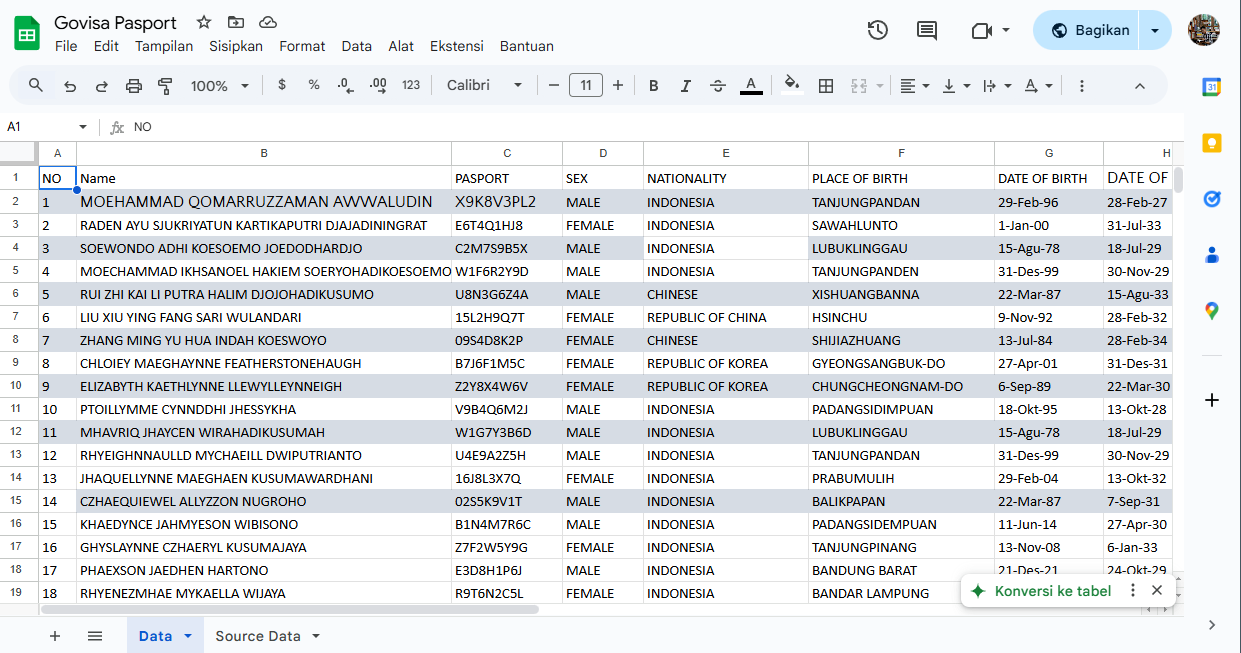1241x653 pixels.
Task: Open the Edit menu
Action: click(x=106, y=46)
